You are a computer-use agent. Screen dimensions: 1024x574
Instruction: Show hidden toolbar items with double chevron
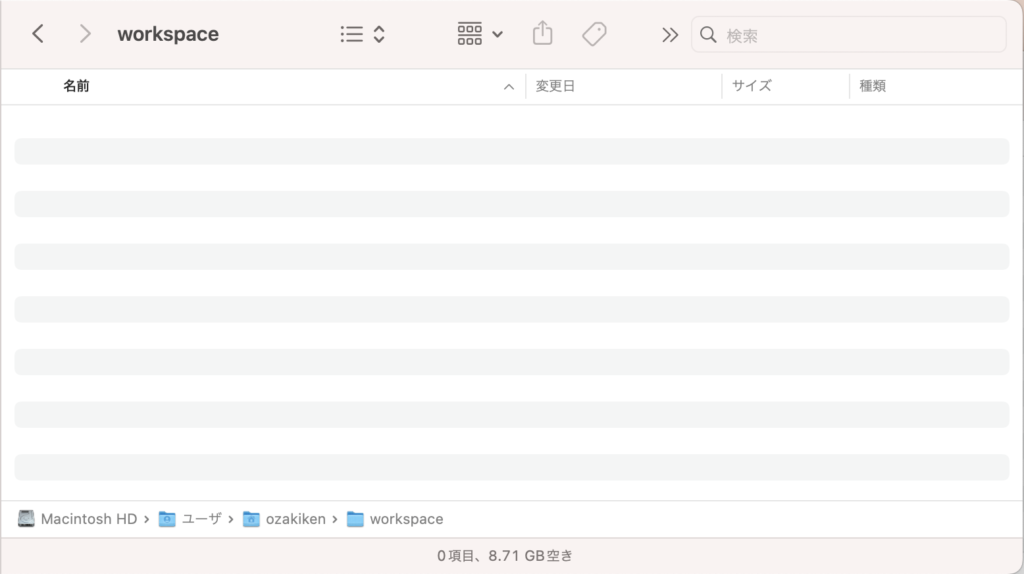[669, 35]
